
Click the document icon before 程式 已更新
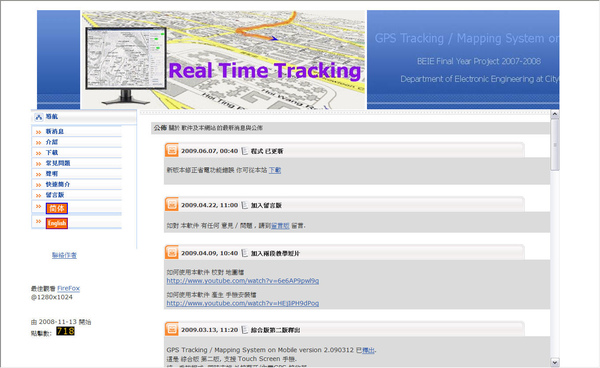pyautogui.click(x=245, y=151)
